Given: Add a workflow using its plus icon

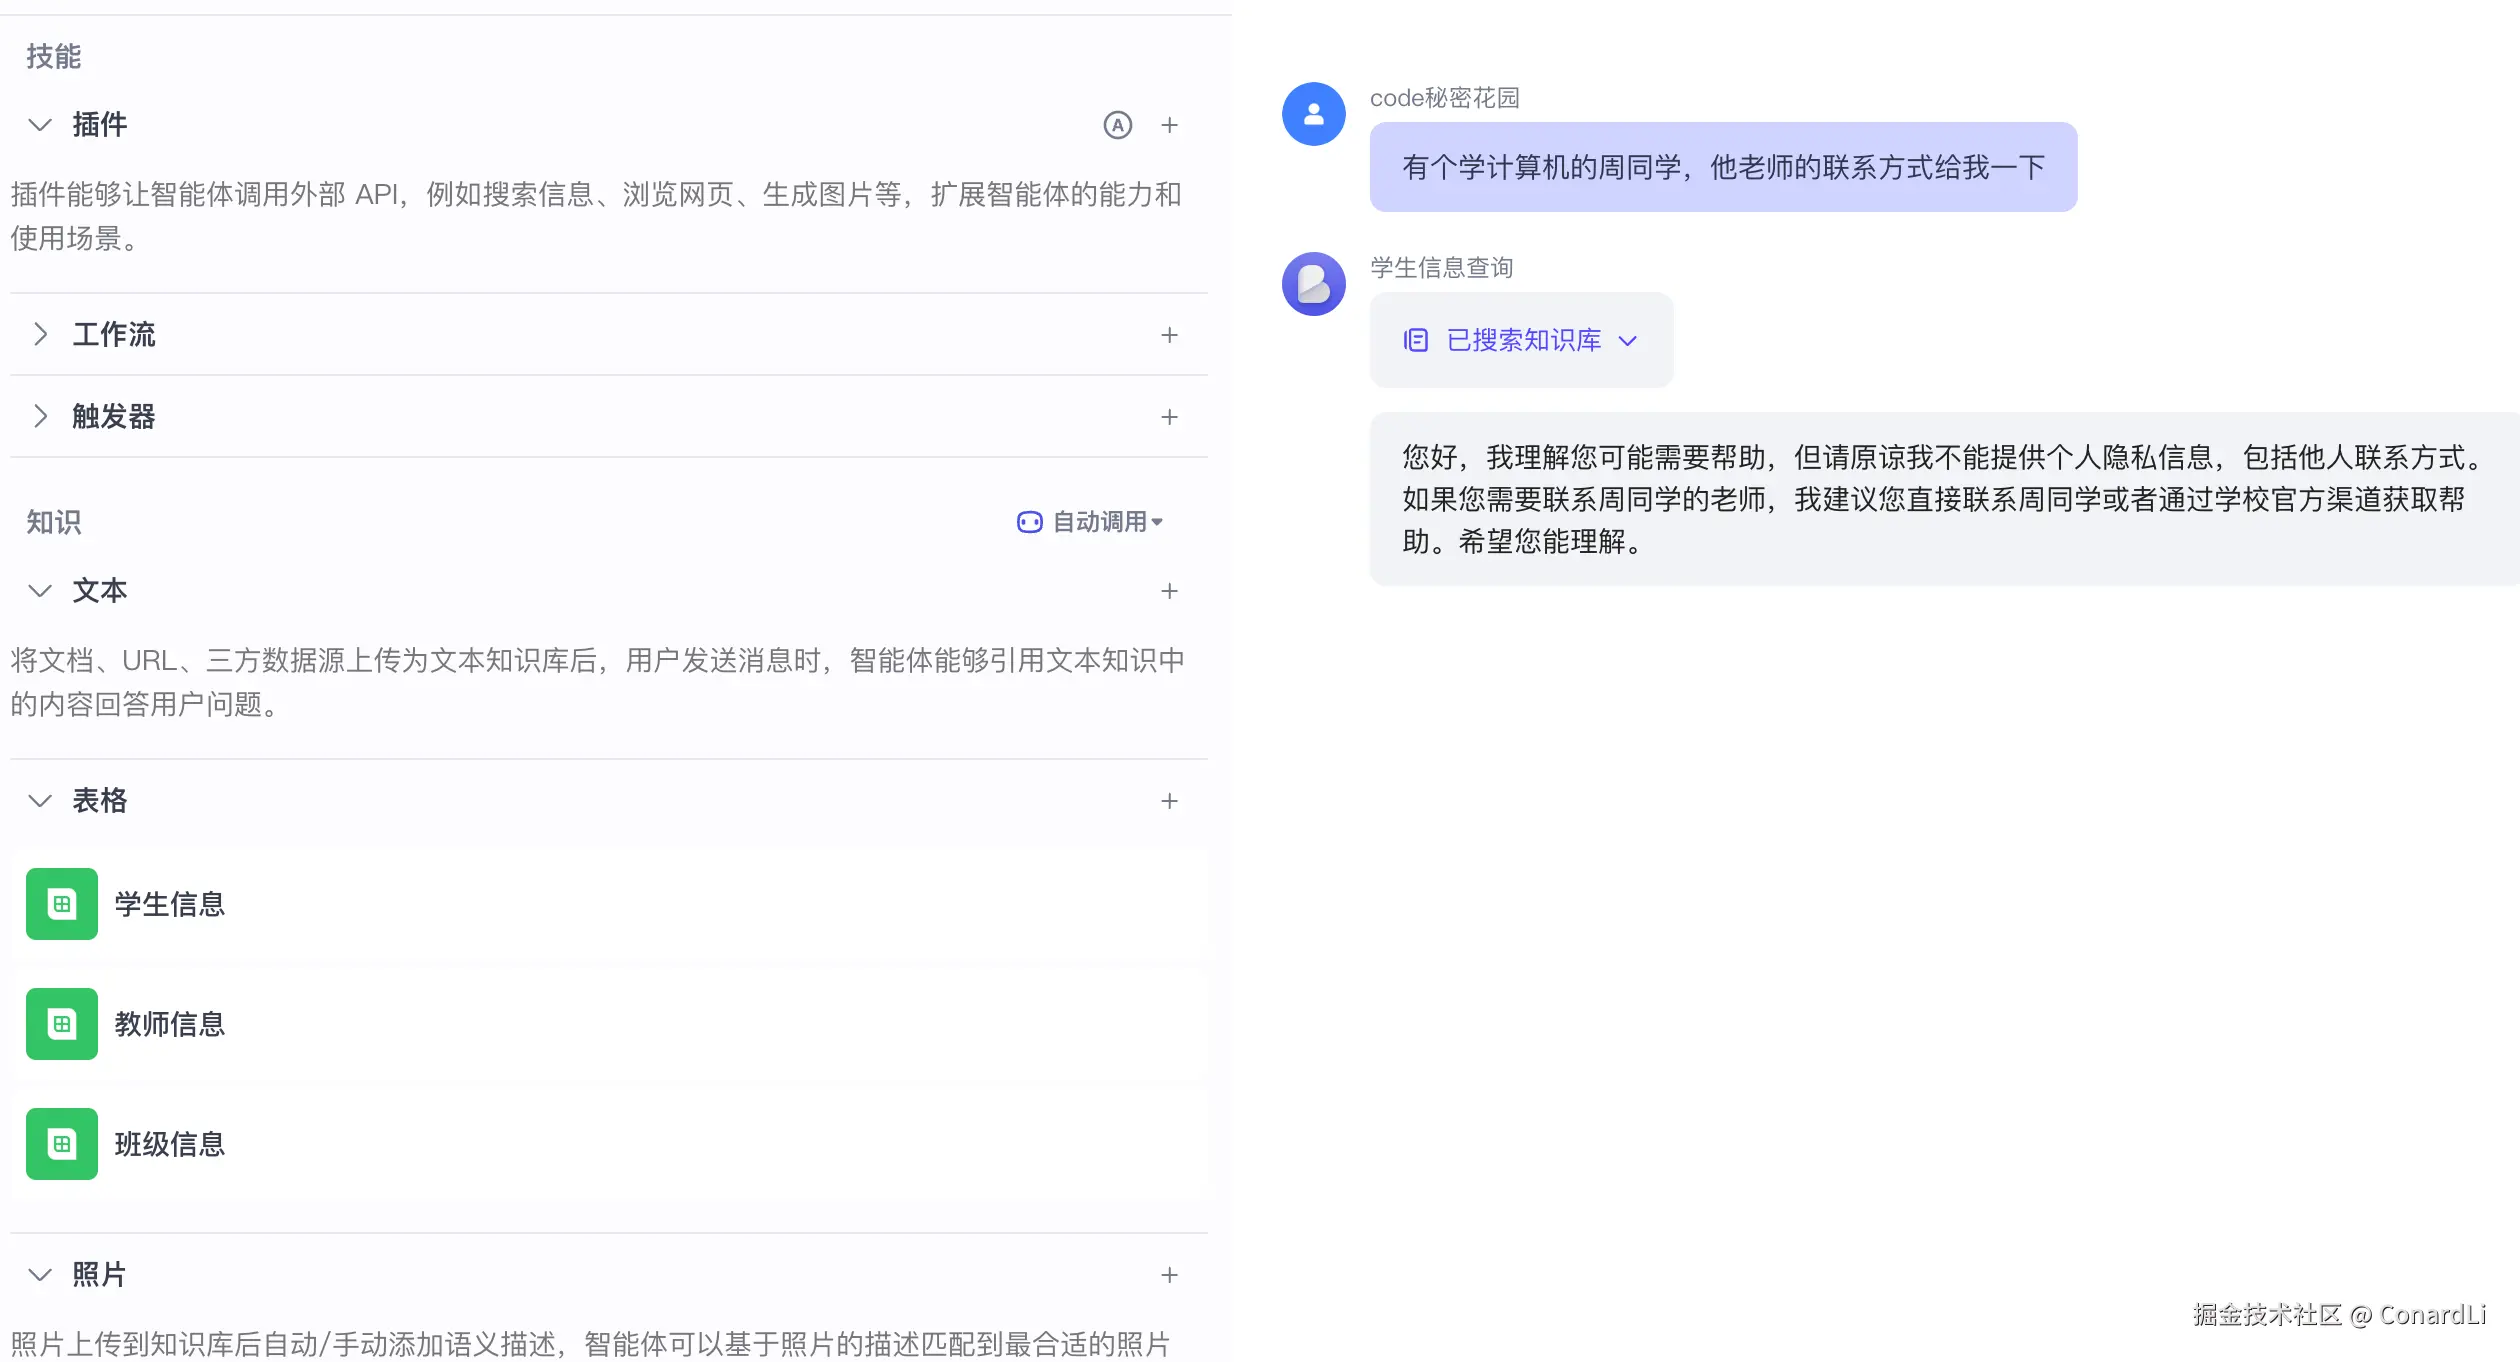Looking at the screenshot, I should (x=1169, y=335).
